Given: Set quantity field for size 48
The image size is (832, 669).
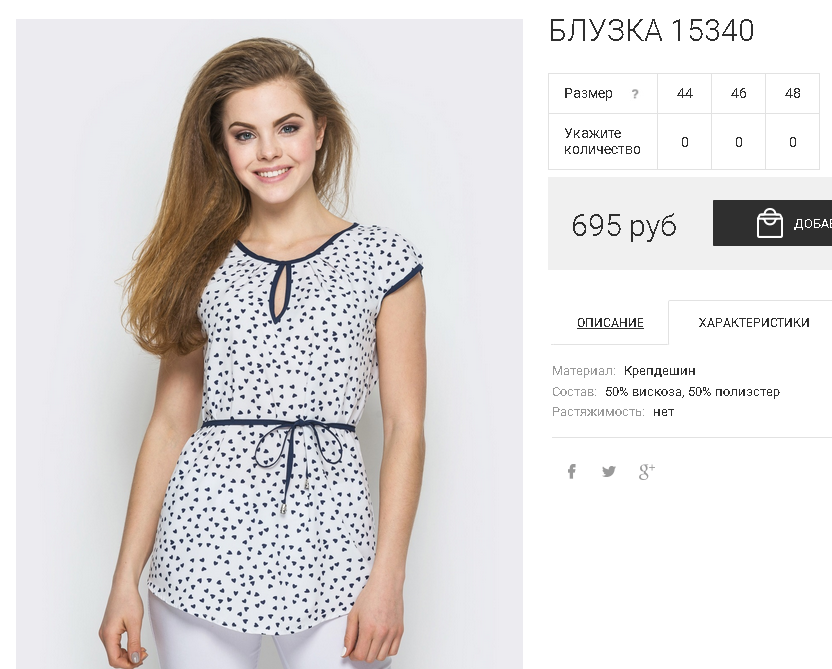Looking at the screenshot, I should [793, 142].
